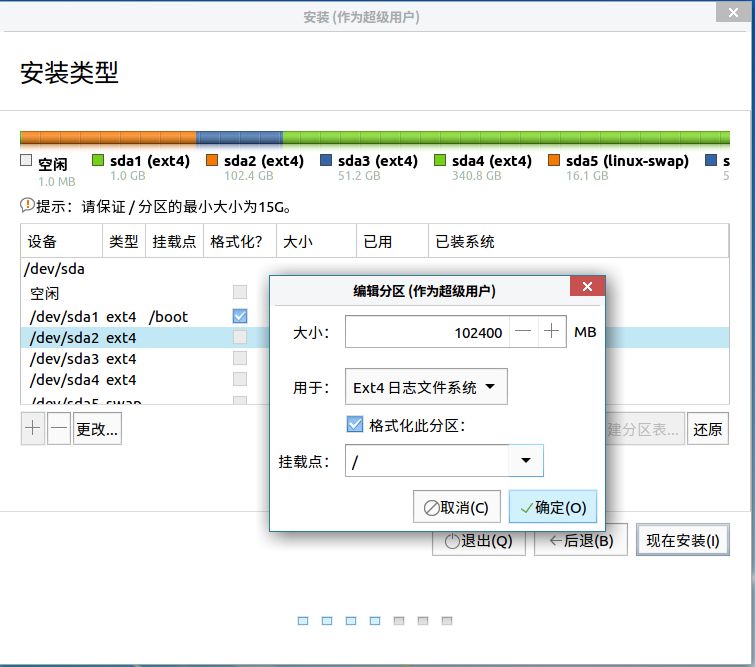Click the green sda1 legend swatch
This screenshot has height=667, width=755.
[98, 160]
